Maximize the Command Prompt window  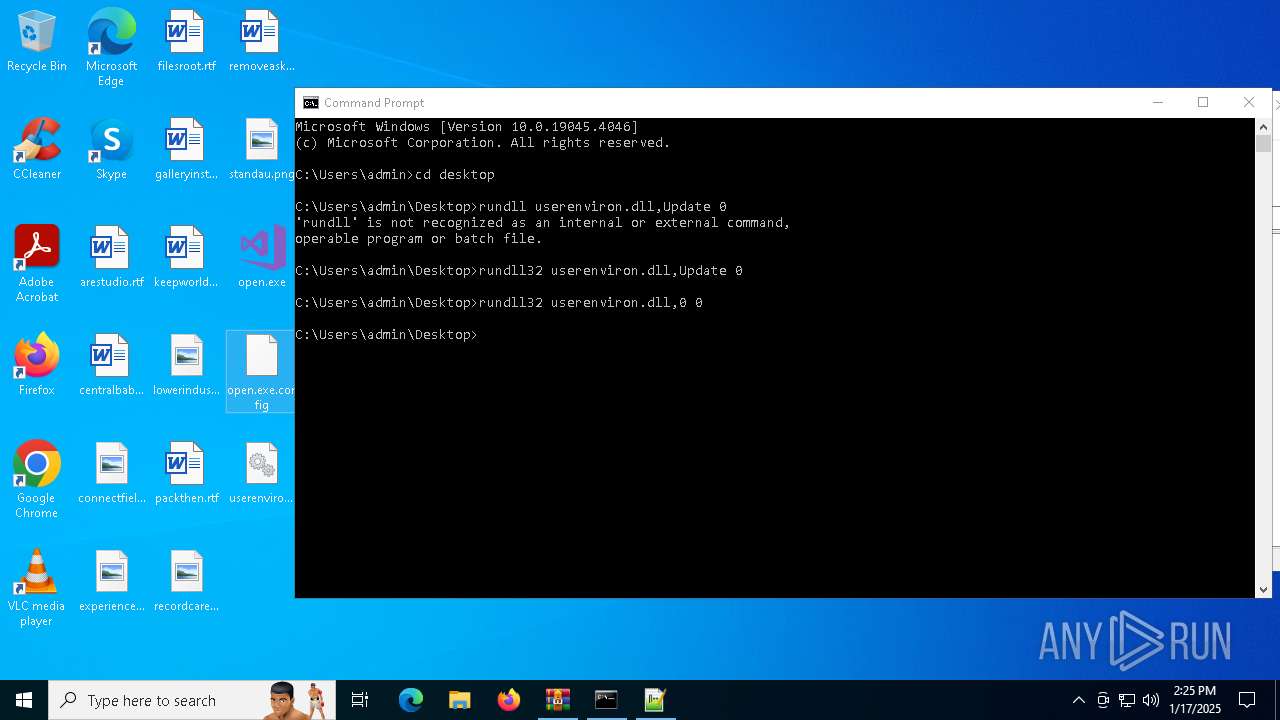[1203, 103]
